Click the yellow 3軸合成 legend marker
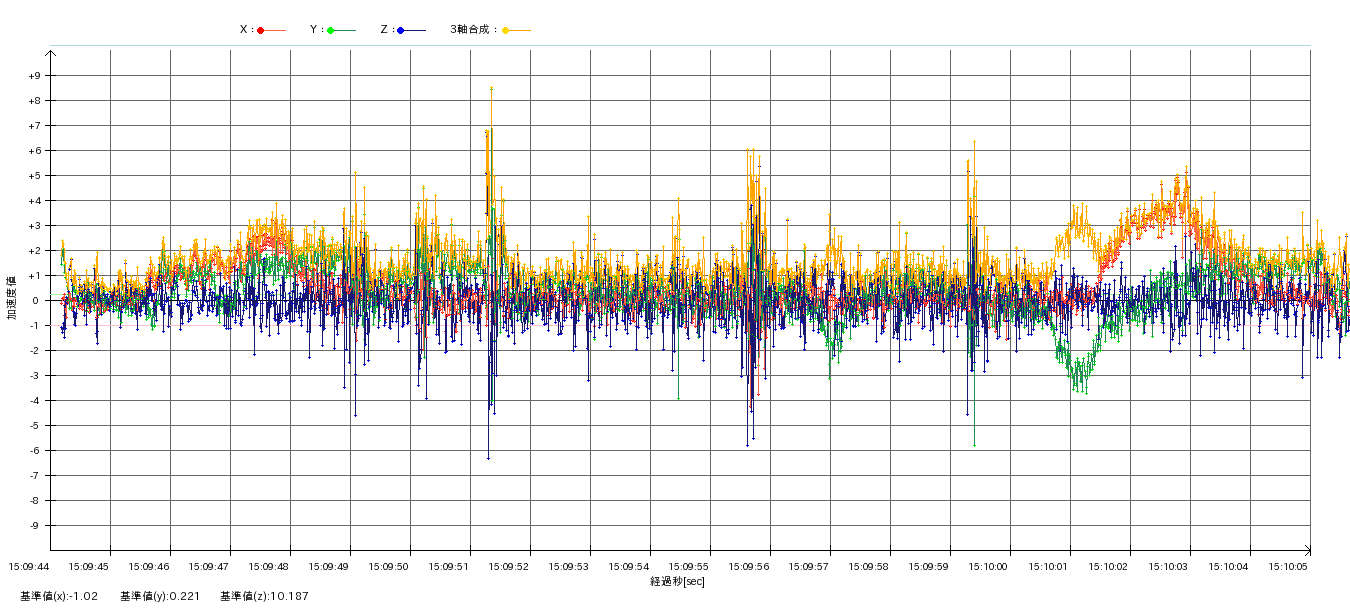 (505, 31)
